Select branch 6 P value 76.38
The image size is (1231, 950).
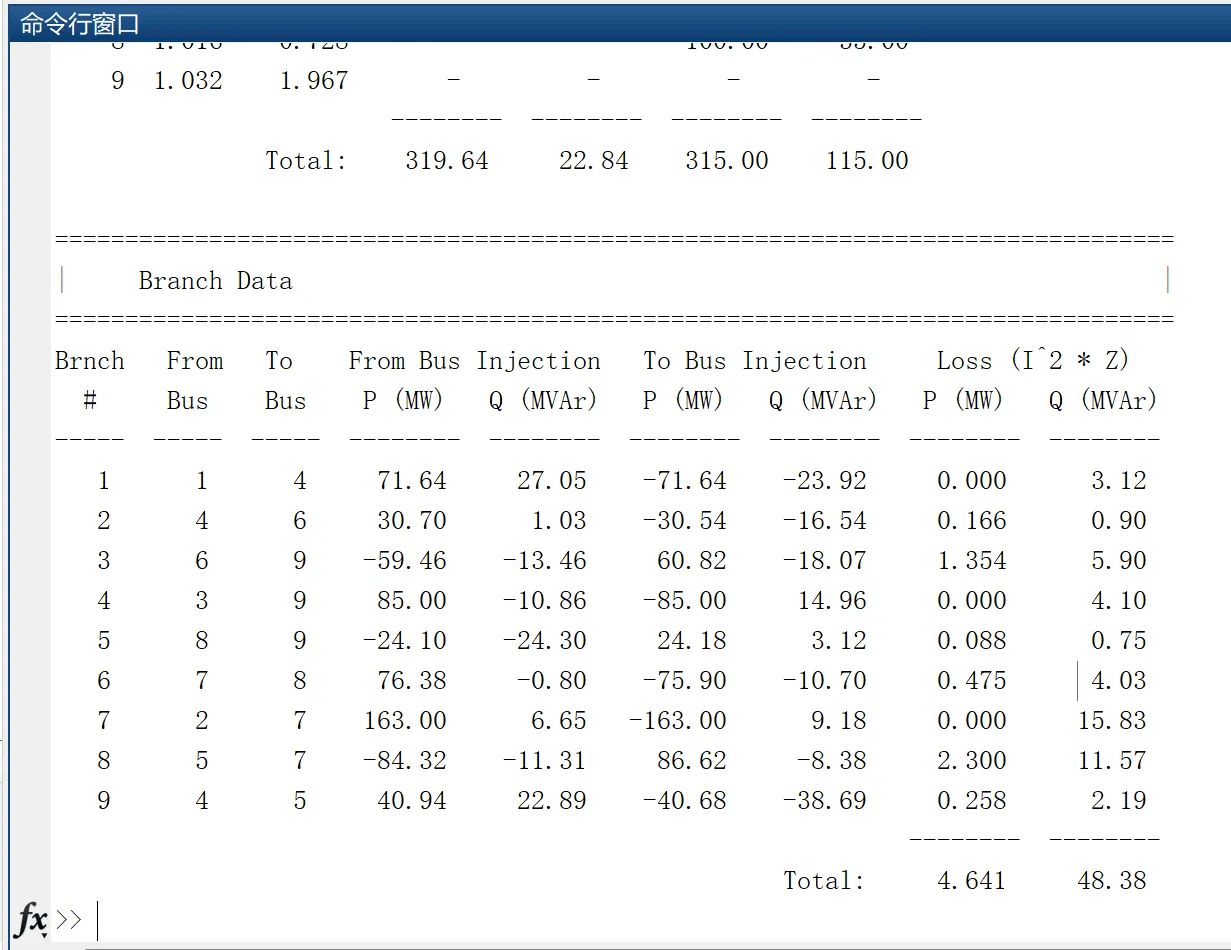click(x=412, y=681)
